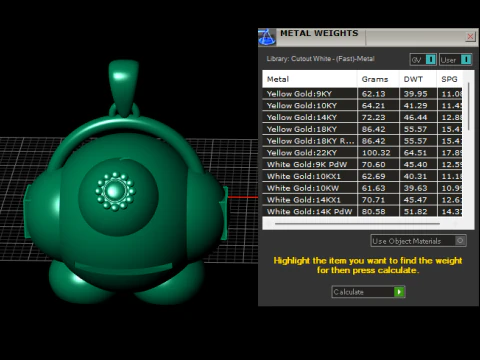The width and height of the screenshot is (480, 360).
Task: Click the Metal Weights flask icon
Action: [267, 37]
